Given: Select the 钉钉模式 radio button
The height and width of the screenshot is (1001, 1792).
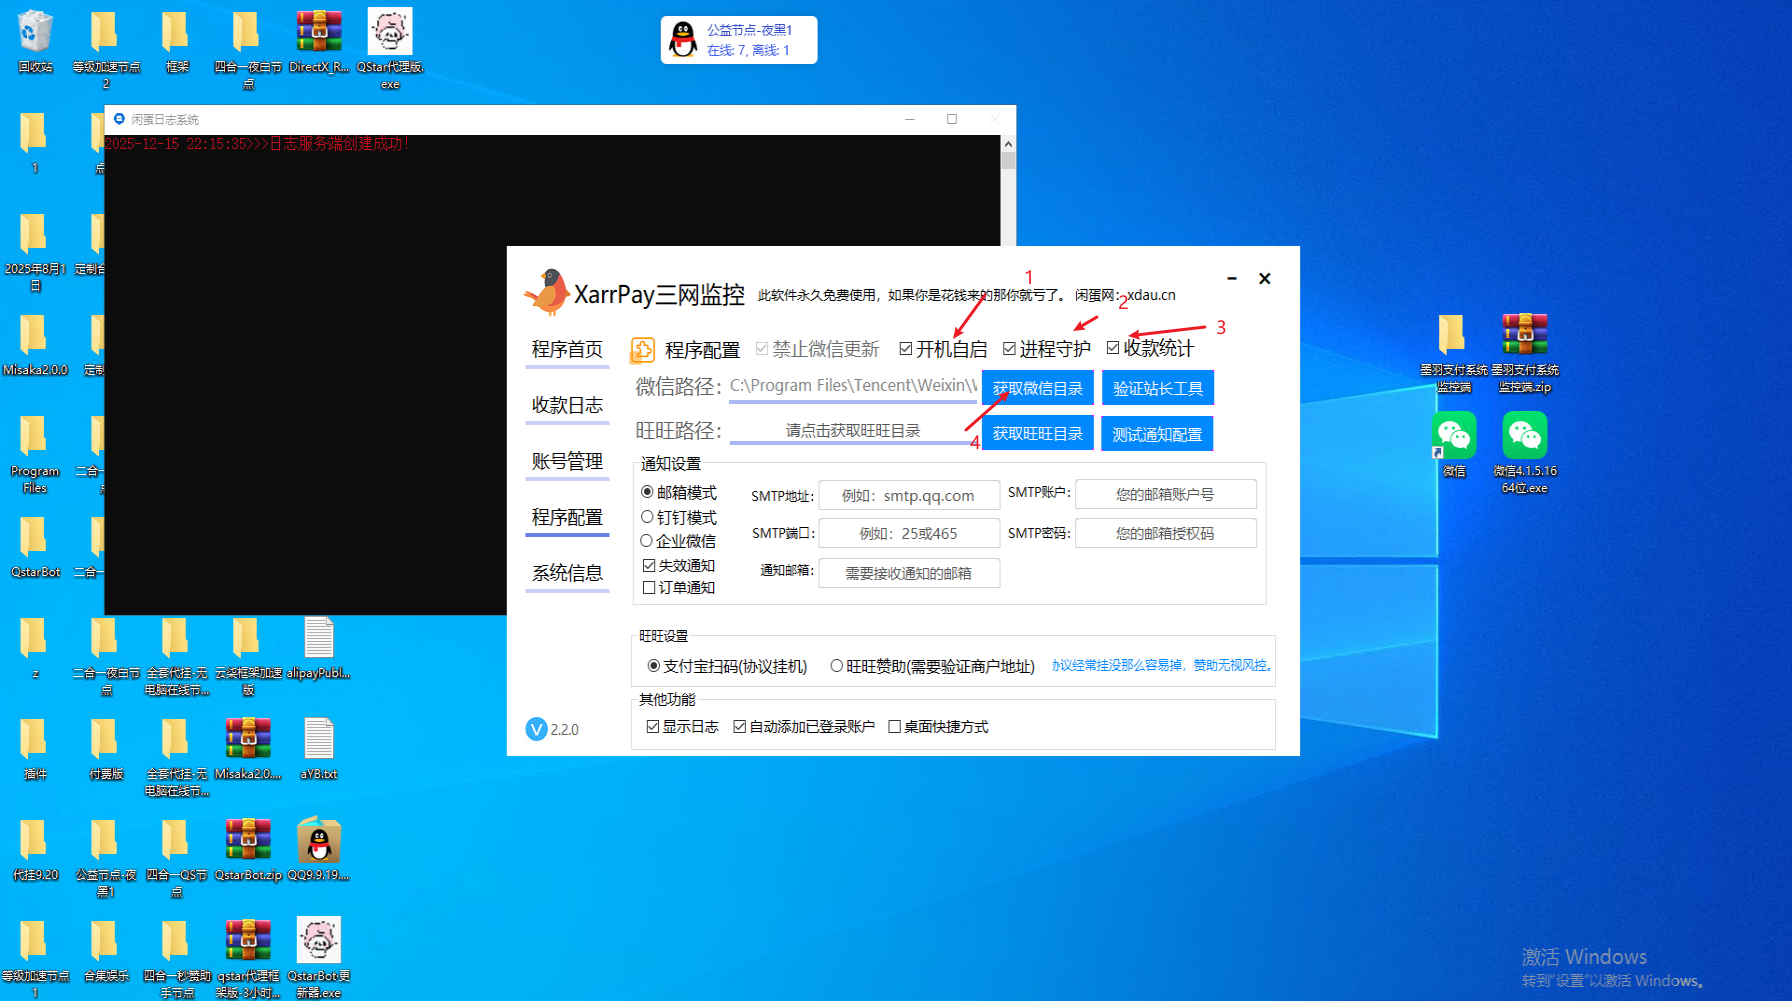Looking at the screenshot, I should [648, 517].
